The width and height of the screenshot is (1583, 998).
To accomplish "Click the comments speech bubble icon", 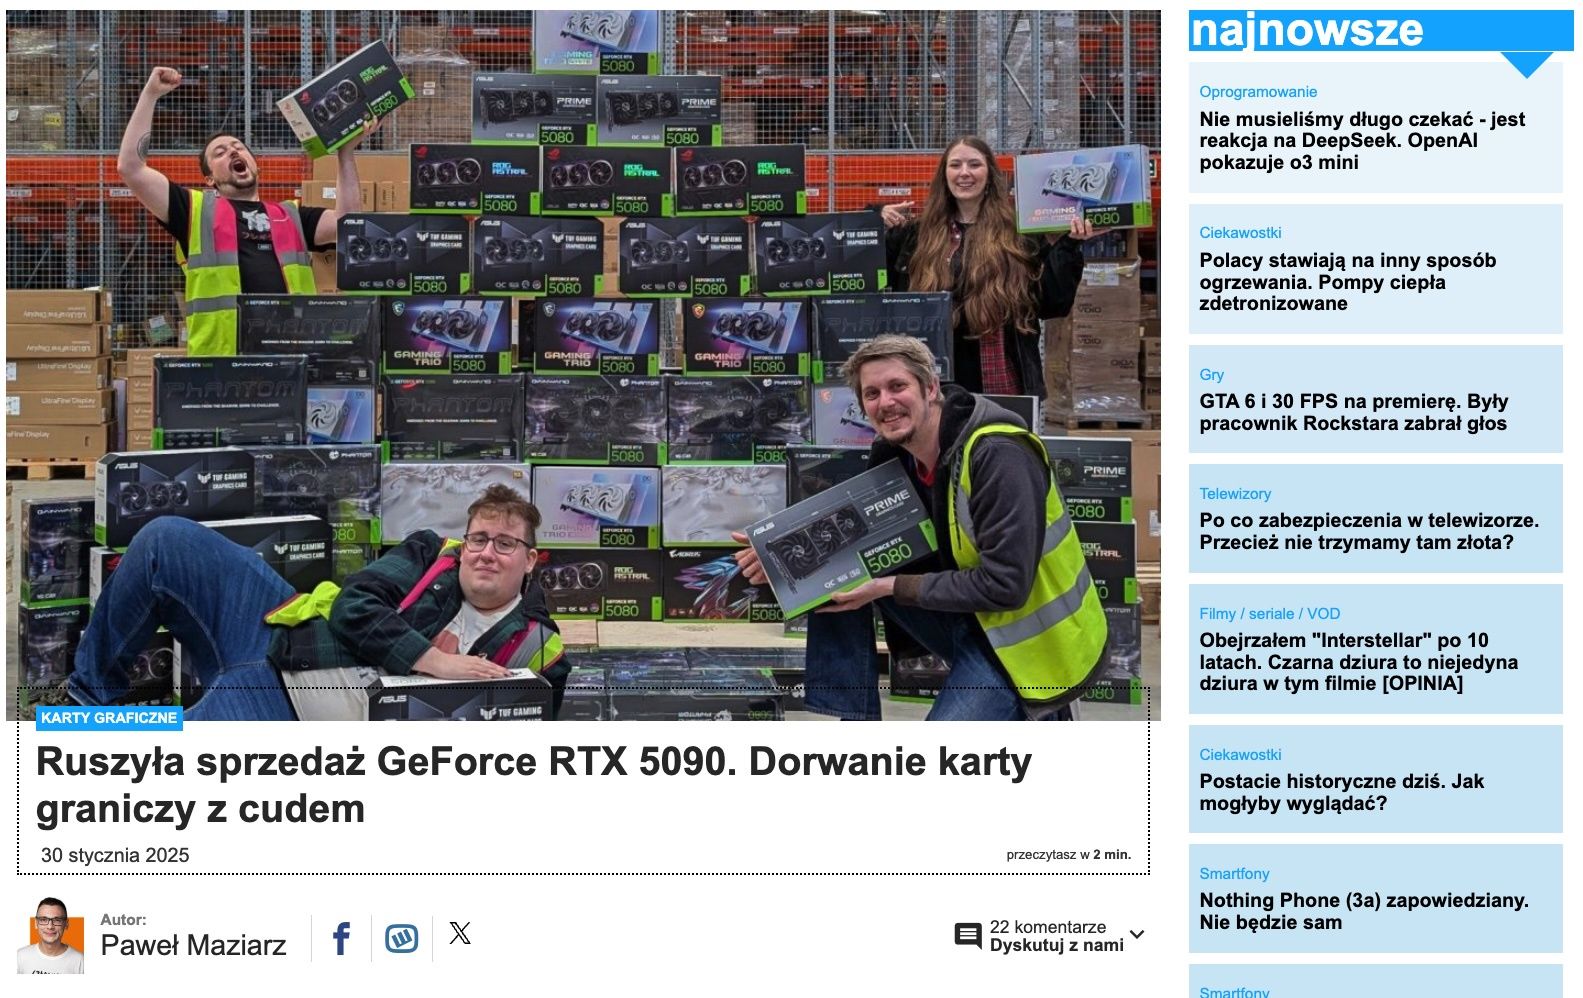I will (968, 936).
